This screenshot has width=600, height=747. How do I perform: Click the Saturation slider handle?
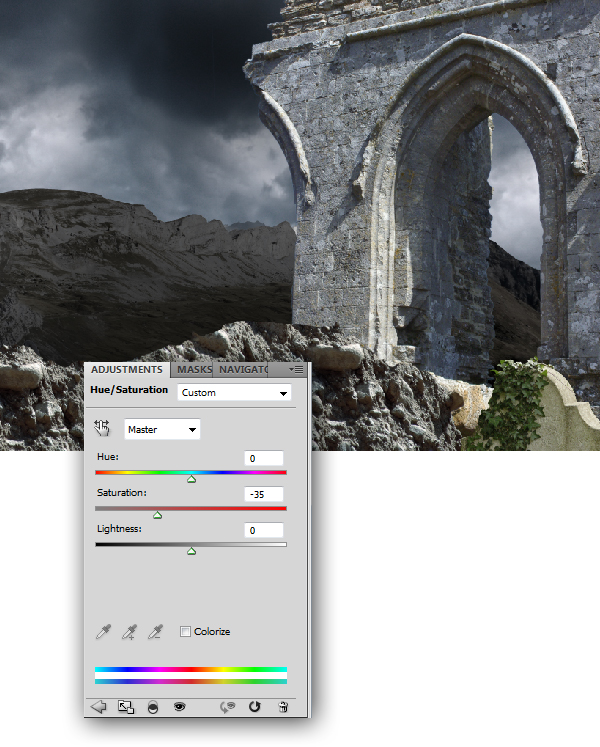[x=157, y=515]
